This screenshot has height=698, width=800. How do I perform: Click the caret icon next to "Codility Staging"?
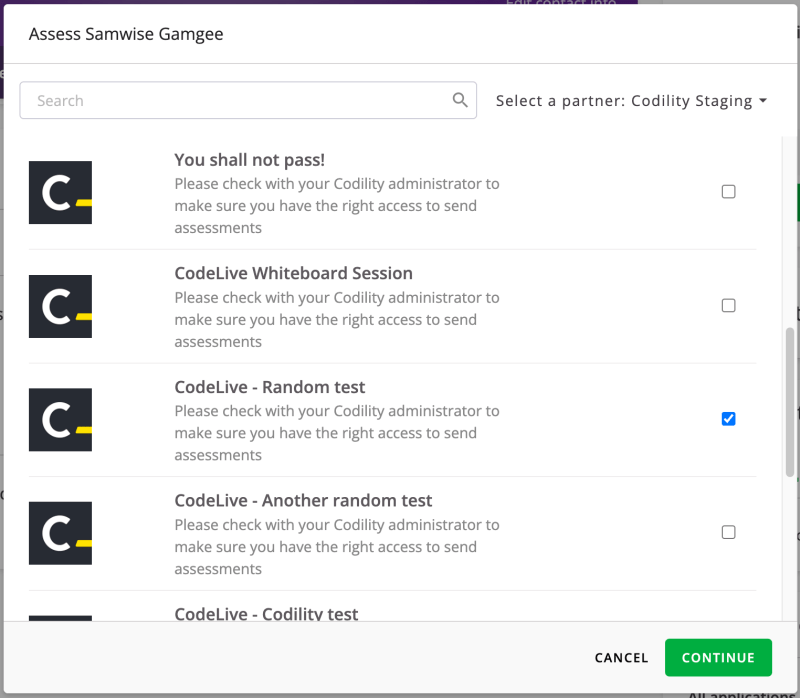click(763, 100)
